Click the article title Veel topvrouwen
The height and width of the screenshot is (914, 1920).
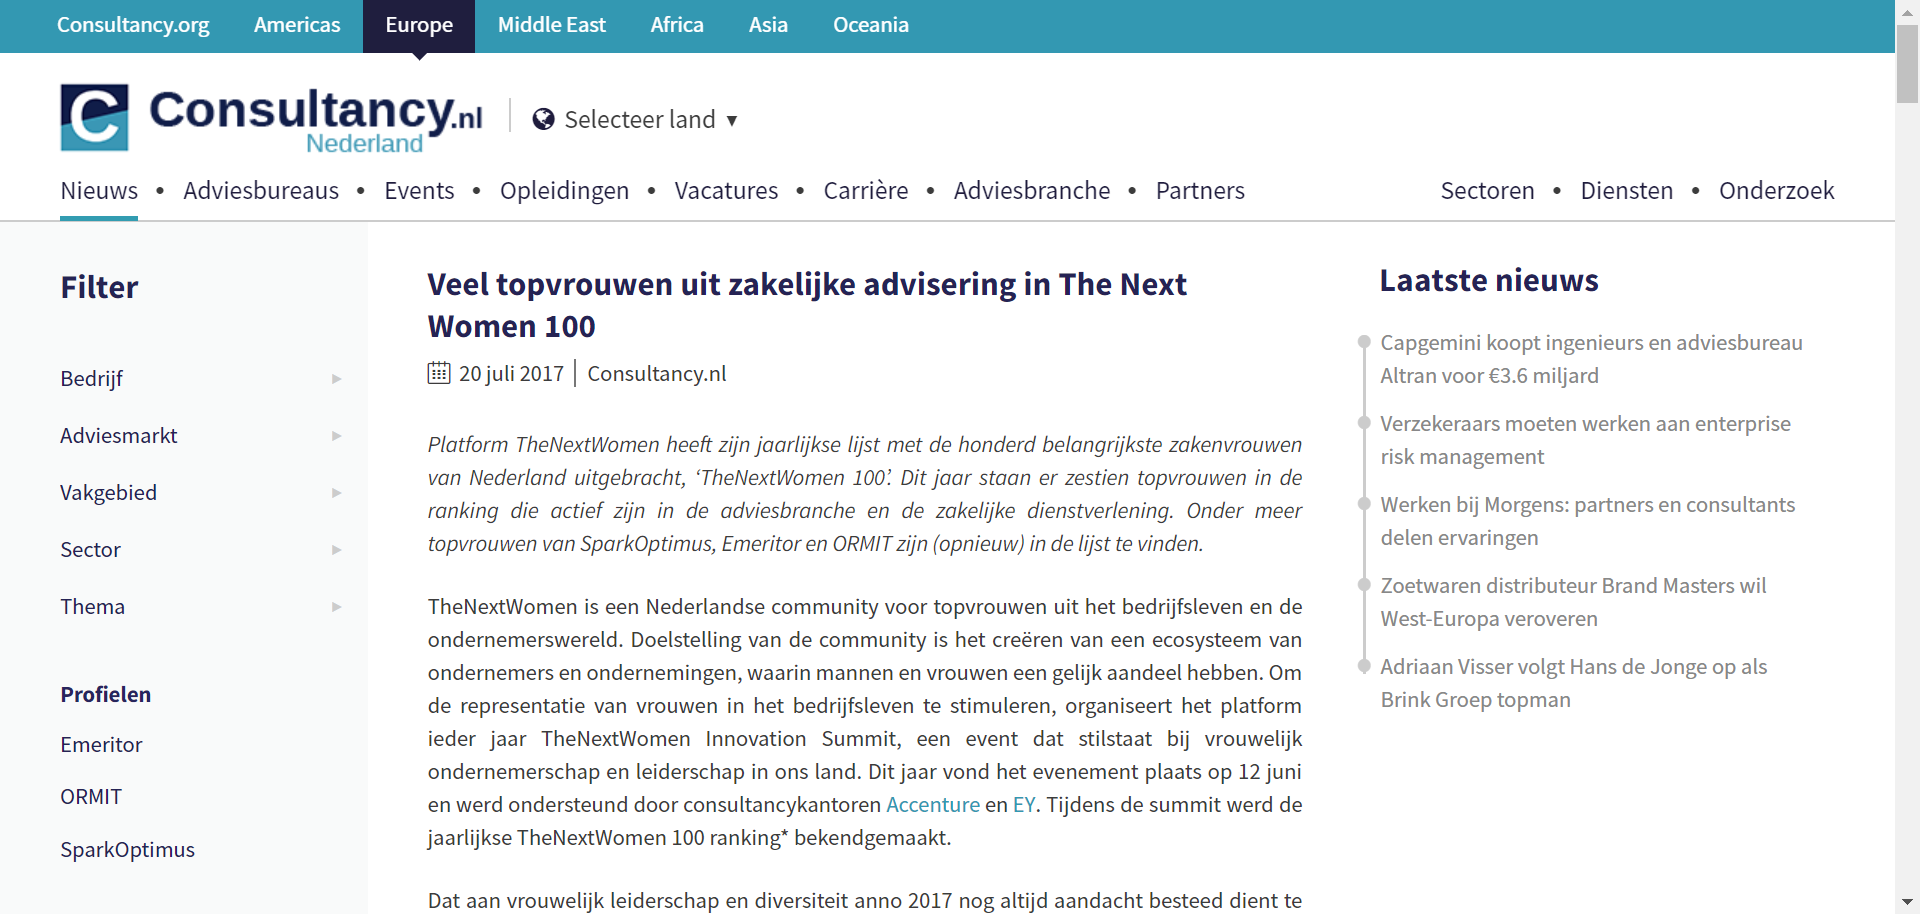click(x=807, y=305)
